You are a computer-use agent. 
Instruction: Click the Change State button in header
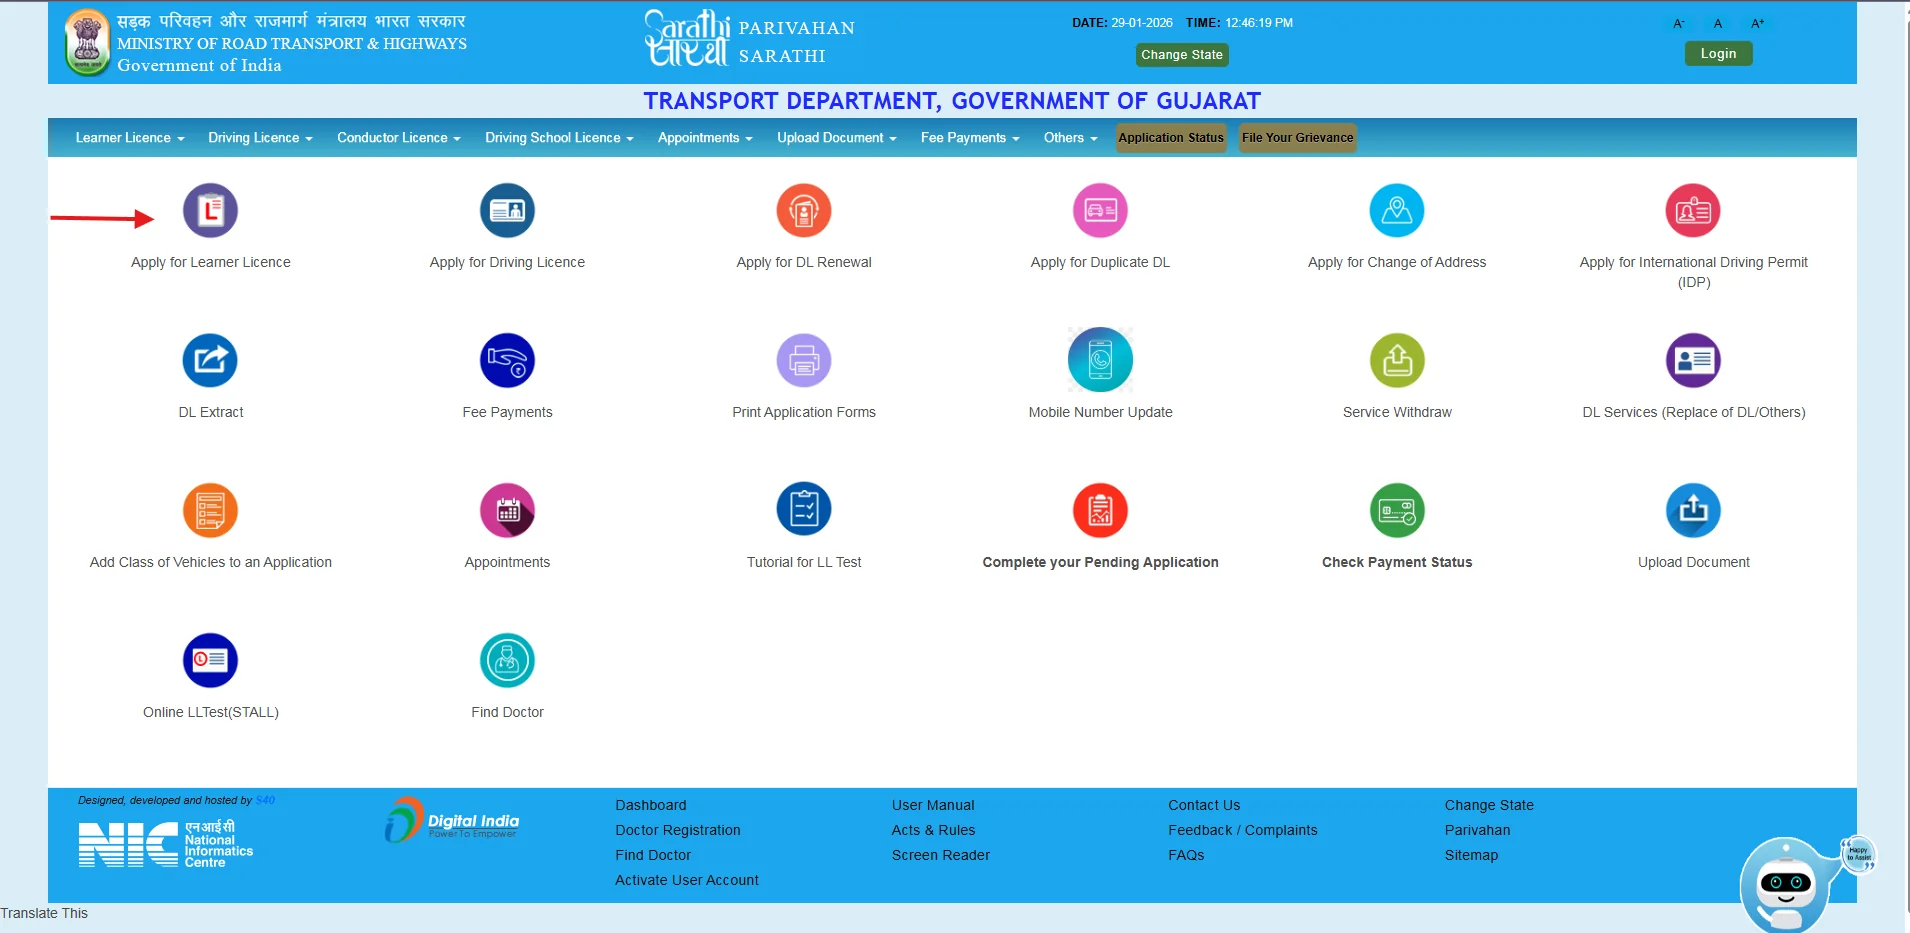1181,55
